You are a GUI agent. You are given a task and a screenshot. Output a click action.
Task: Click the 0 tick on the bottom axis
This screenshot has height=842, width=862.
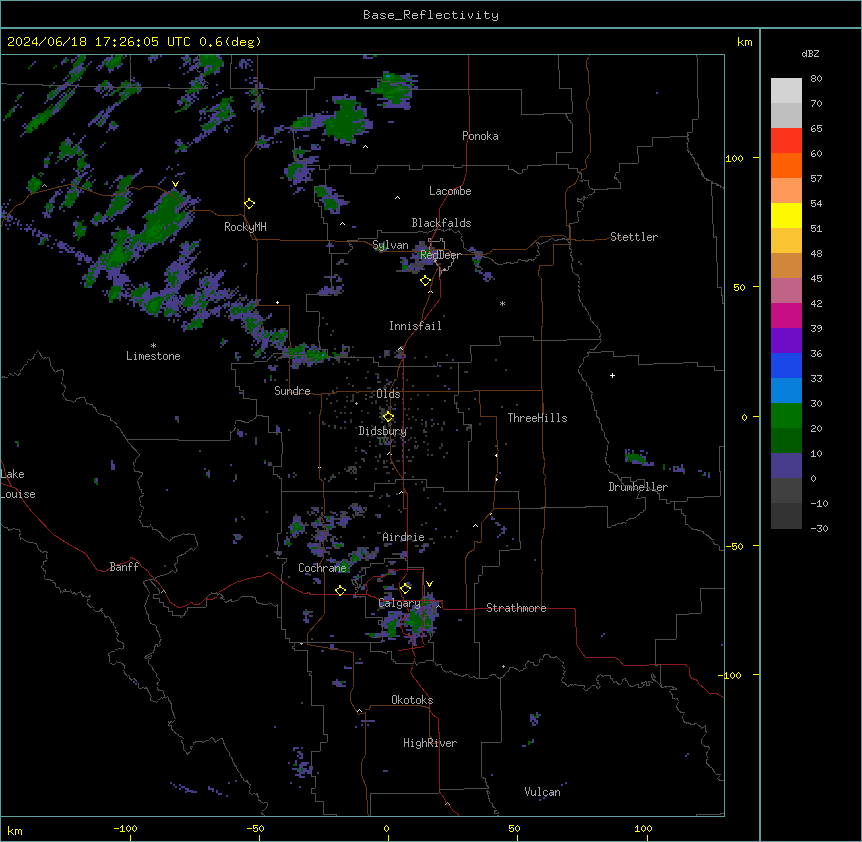click(386, 828)
